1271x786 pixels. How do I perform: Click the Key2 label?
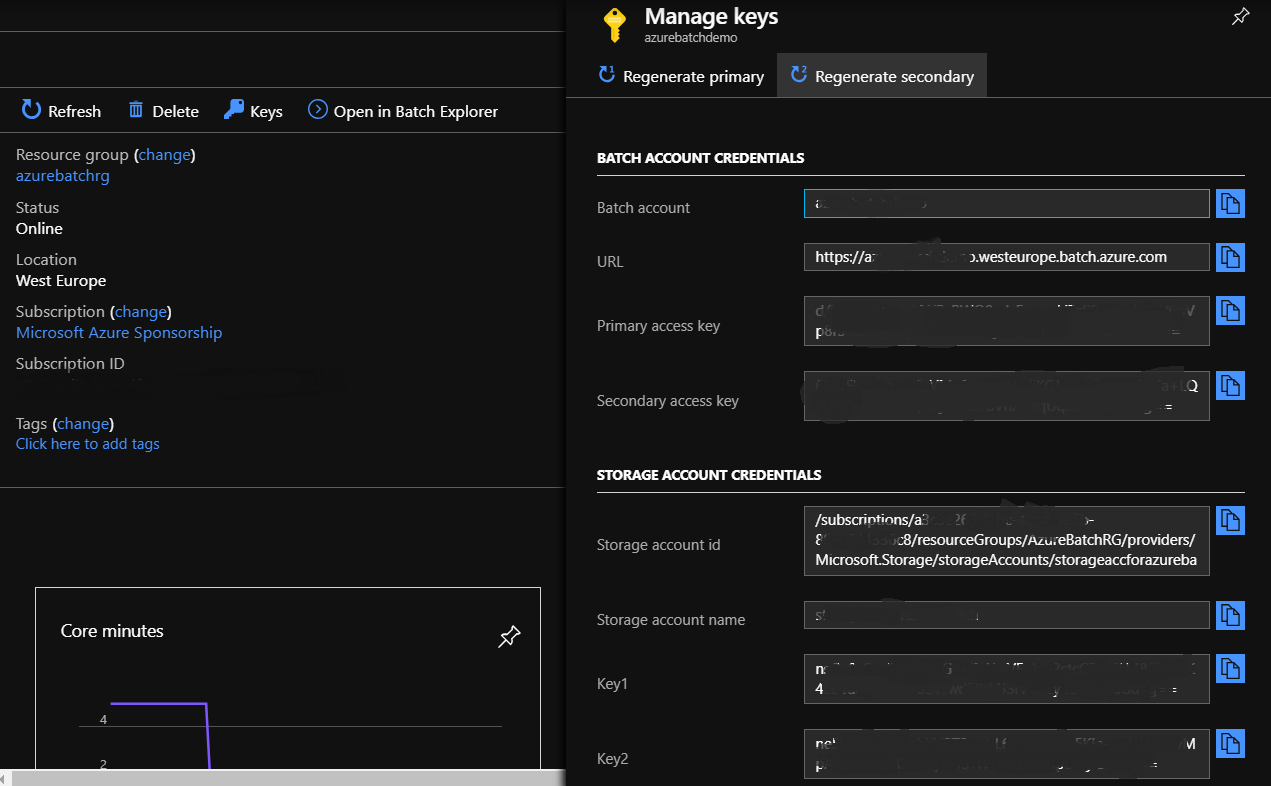click(x=612, y=759)
